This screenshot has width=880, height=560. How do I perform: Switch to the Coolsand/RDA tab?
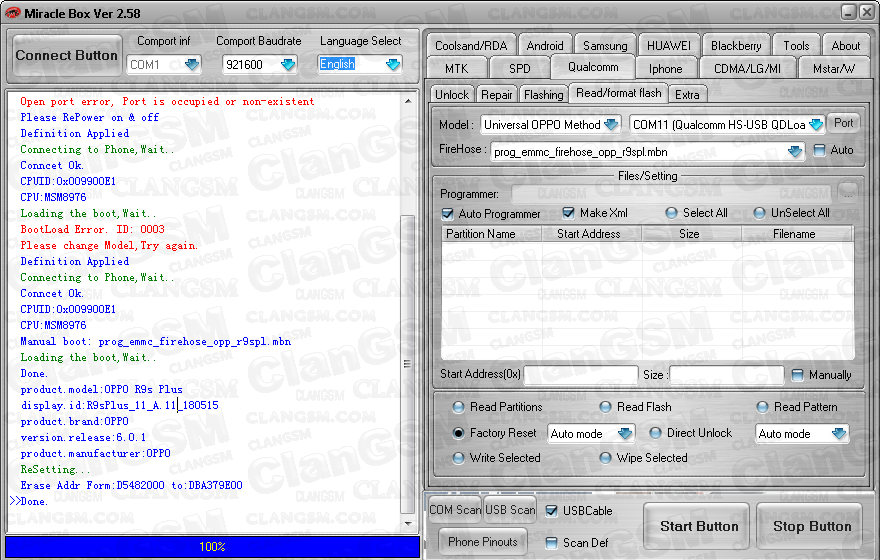pos(471,45)
